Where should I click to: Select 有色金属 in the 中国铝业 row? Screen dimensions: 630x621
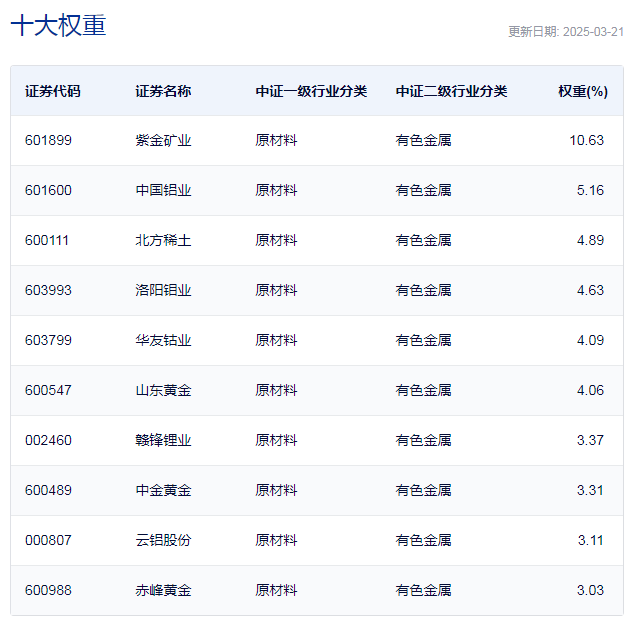(423, 190)
